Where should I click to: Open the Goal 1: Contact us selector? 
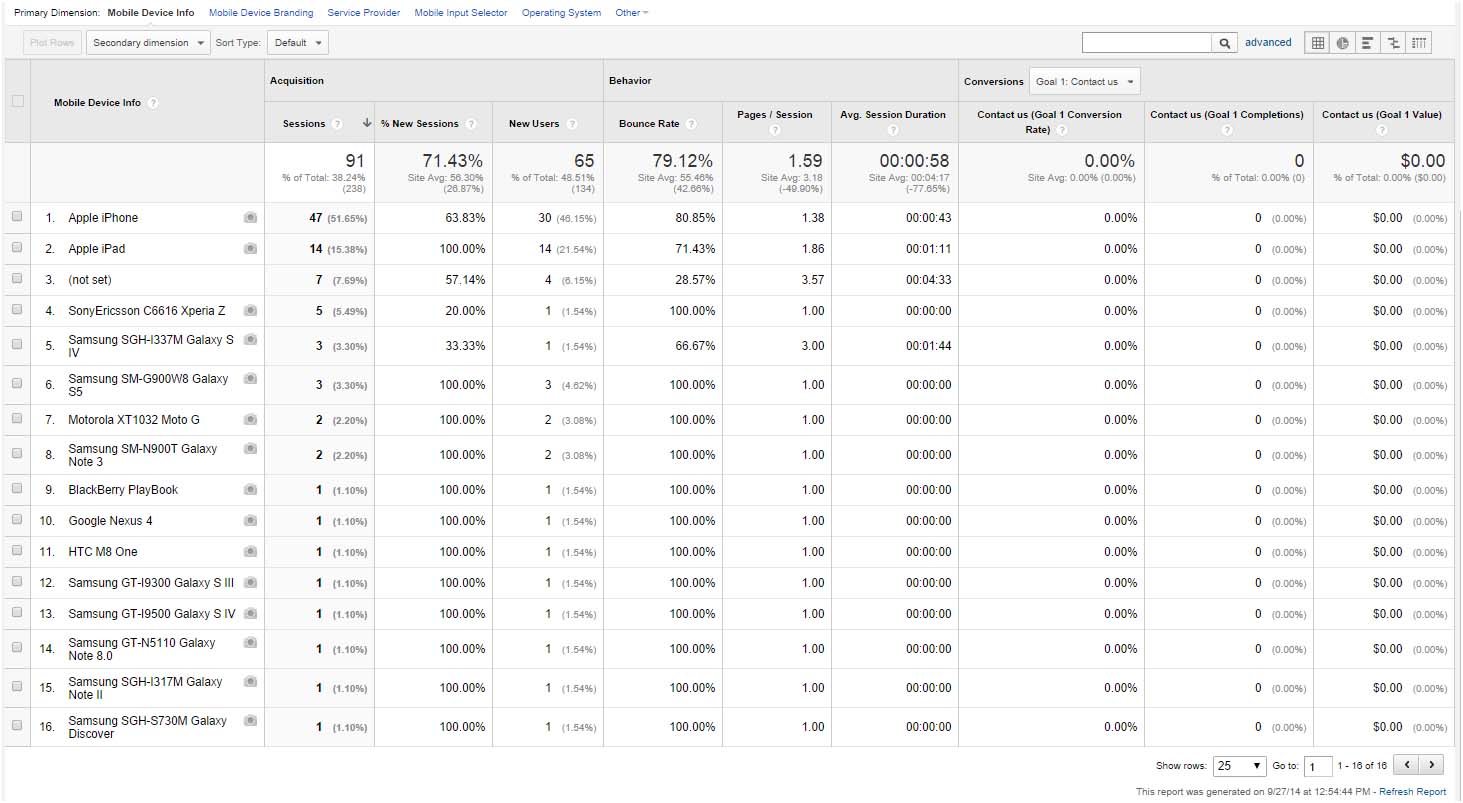[1084, 81]
